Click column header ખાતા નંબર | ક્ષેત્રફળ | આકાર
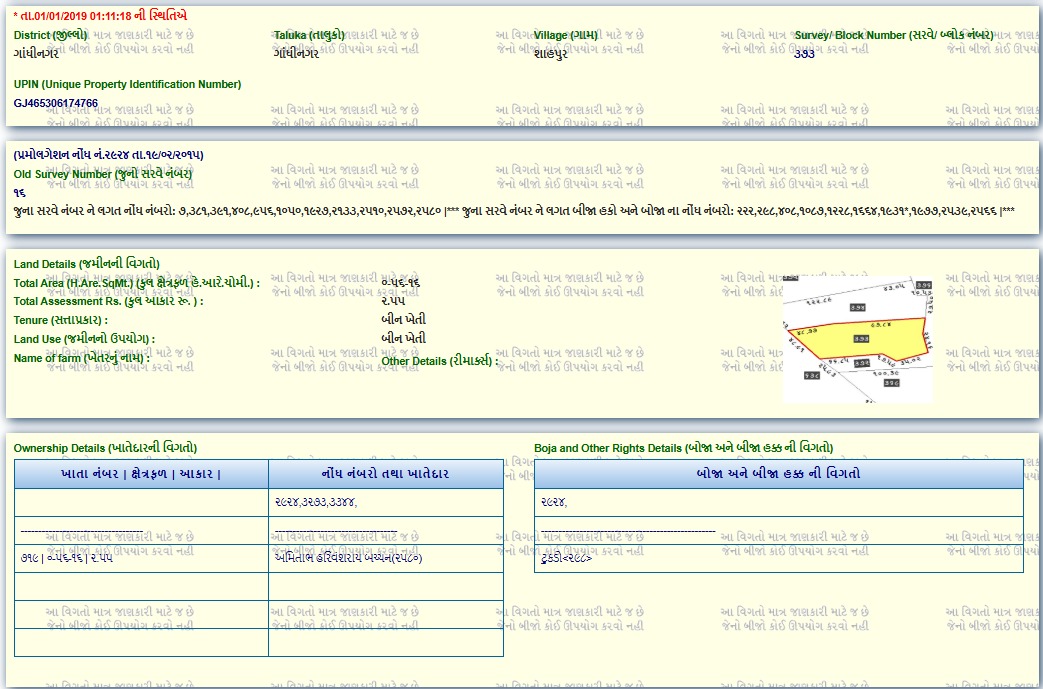Viewport: 1043px width, 689px height. pos(141,474)
